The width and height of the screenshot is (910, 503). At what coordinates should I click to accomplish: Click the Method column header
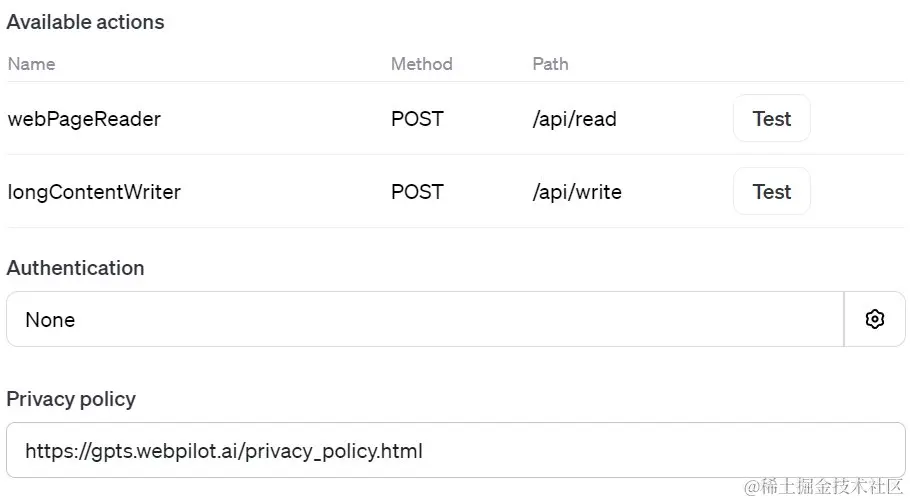click(421, 64)
